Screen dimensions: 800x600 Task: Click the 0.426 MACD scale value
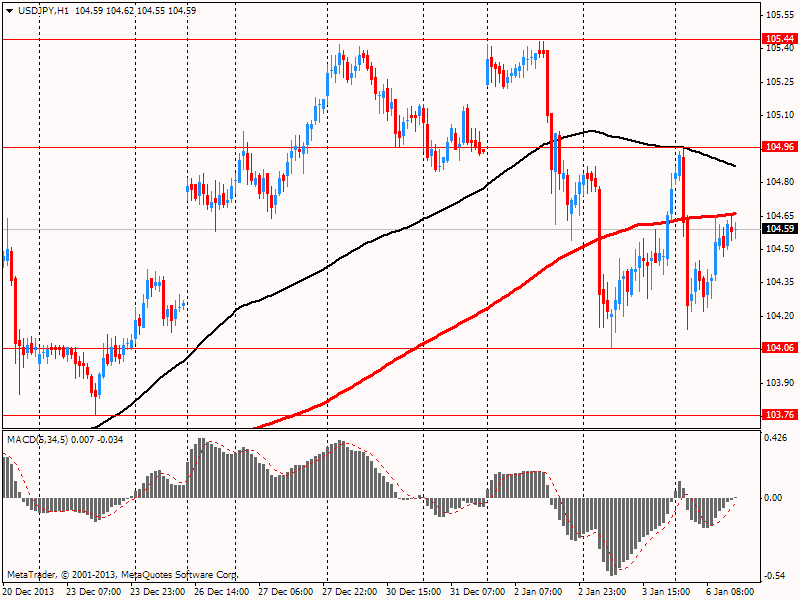pos(777,438)
